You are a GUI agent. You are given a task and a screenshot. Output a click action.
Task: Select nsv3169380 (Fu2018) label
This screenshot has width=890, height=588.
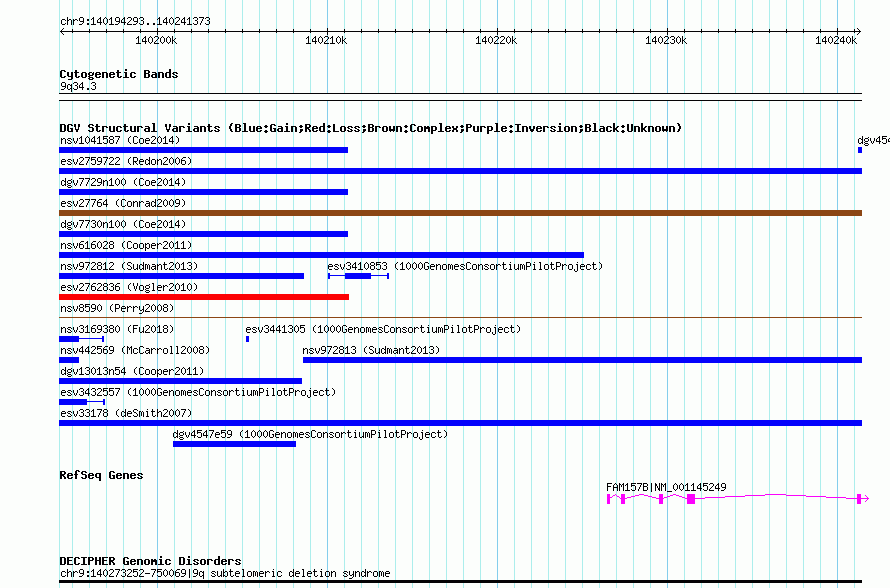(117, 329)
